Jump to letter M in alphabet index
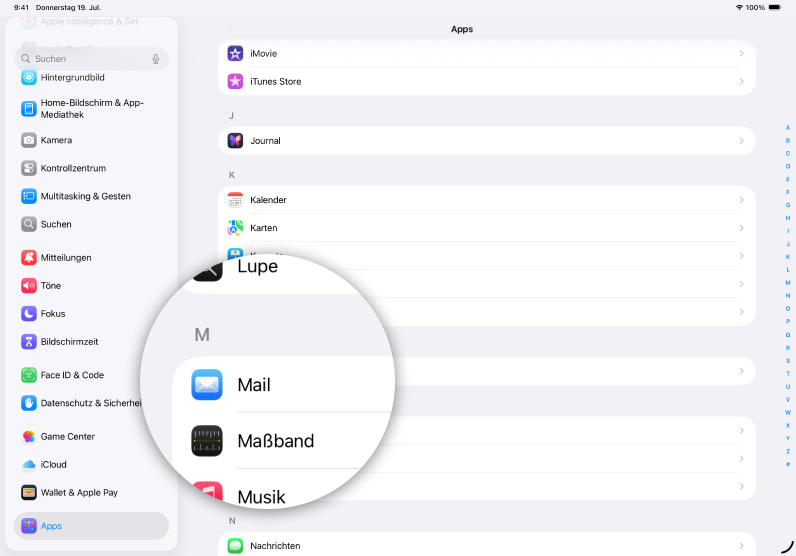The image size is (796, 556). pyautogui.click(x=788, y=283)
